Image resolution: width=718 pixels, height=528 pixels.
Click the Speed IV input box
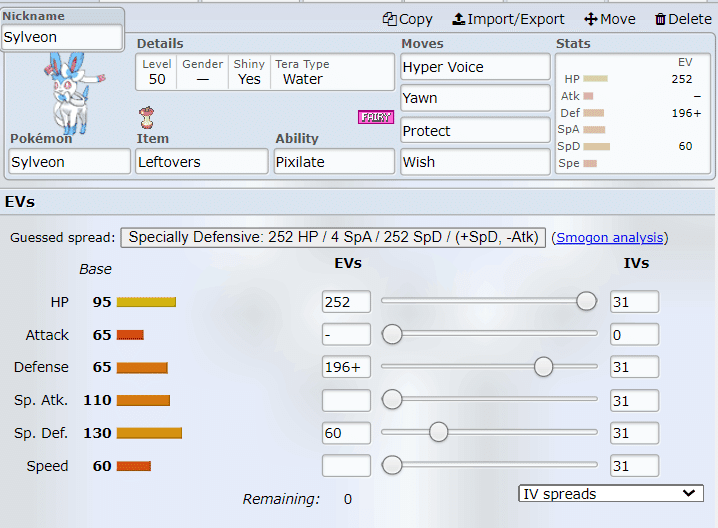pyautogui.click(x=634, y=466)
